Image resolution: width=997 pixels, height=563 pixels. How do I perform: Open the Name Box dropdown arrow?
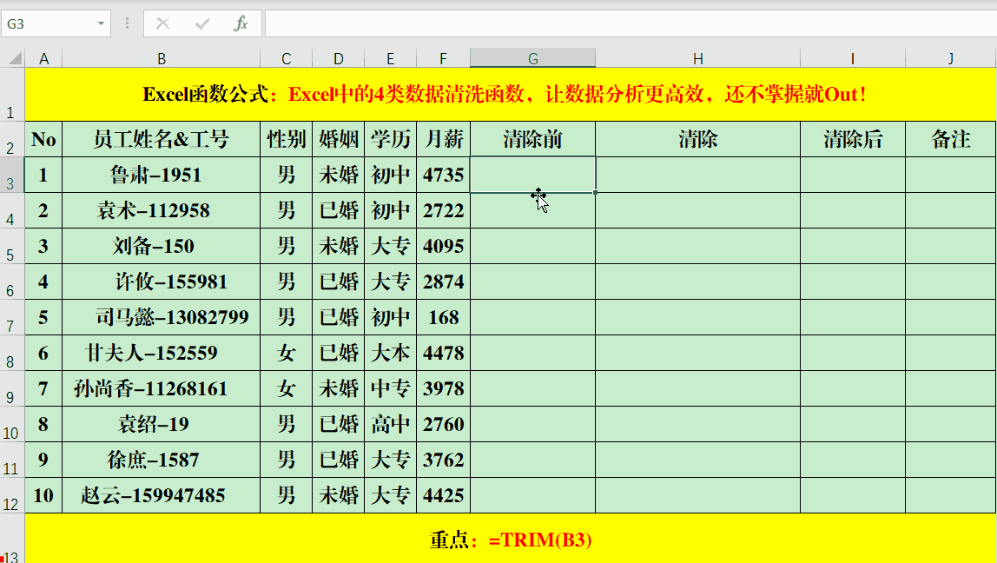click(x=100, y=24)
